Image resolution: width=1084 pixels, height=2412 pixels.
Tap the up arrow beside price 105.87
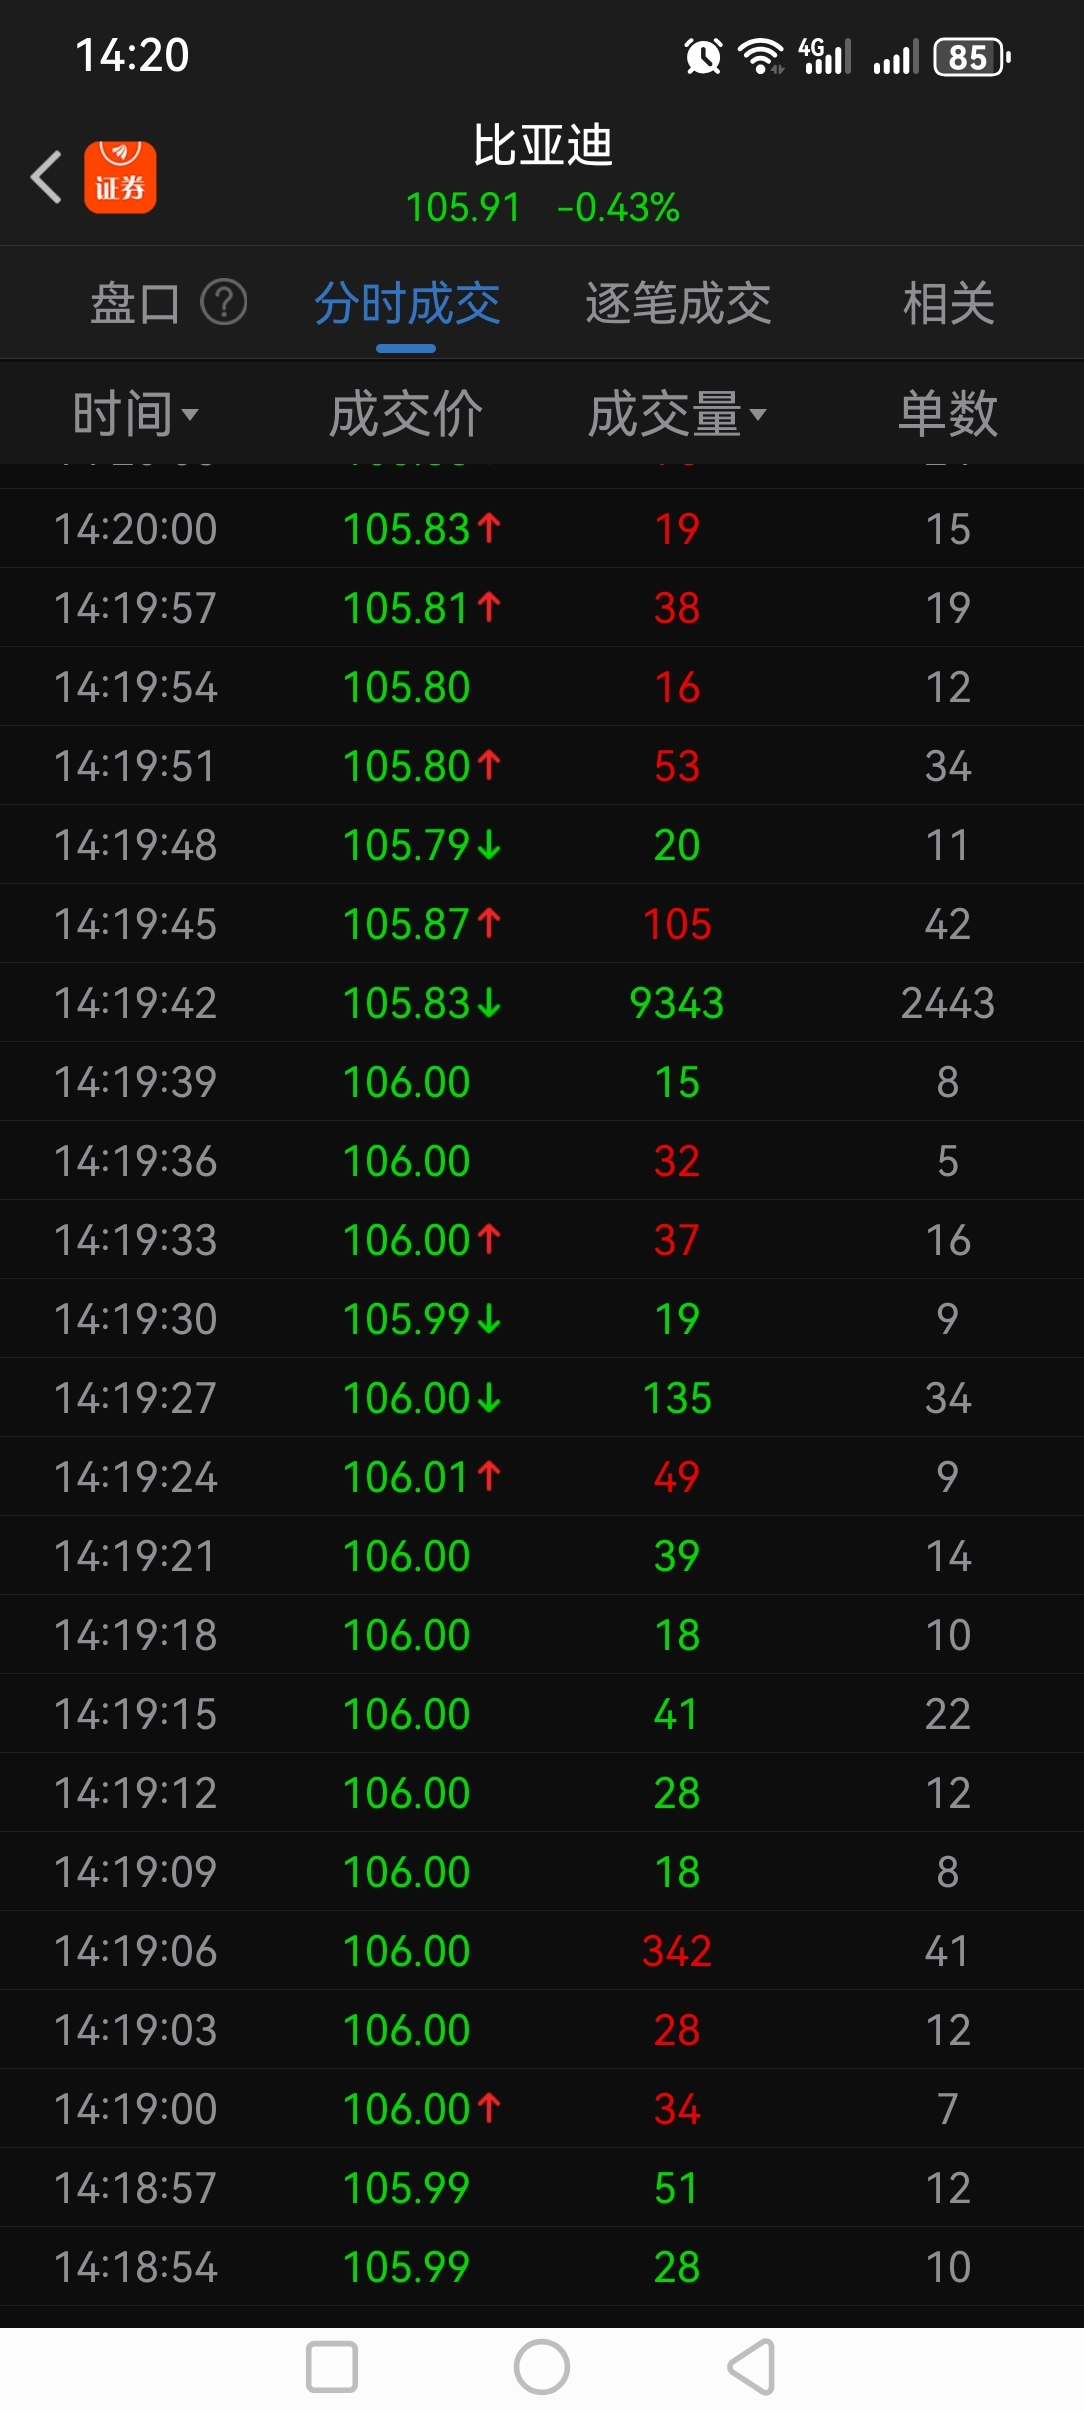(489, 922)
